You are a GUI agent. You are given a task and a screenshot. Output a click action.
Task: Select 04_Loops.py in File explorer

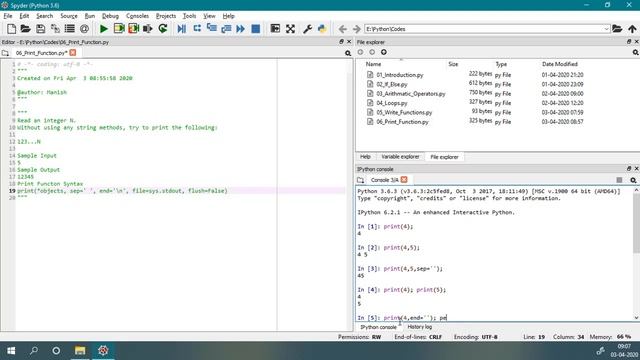(x=391, y=103)
